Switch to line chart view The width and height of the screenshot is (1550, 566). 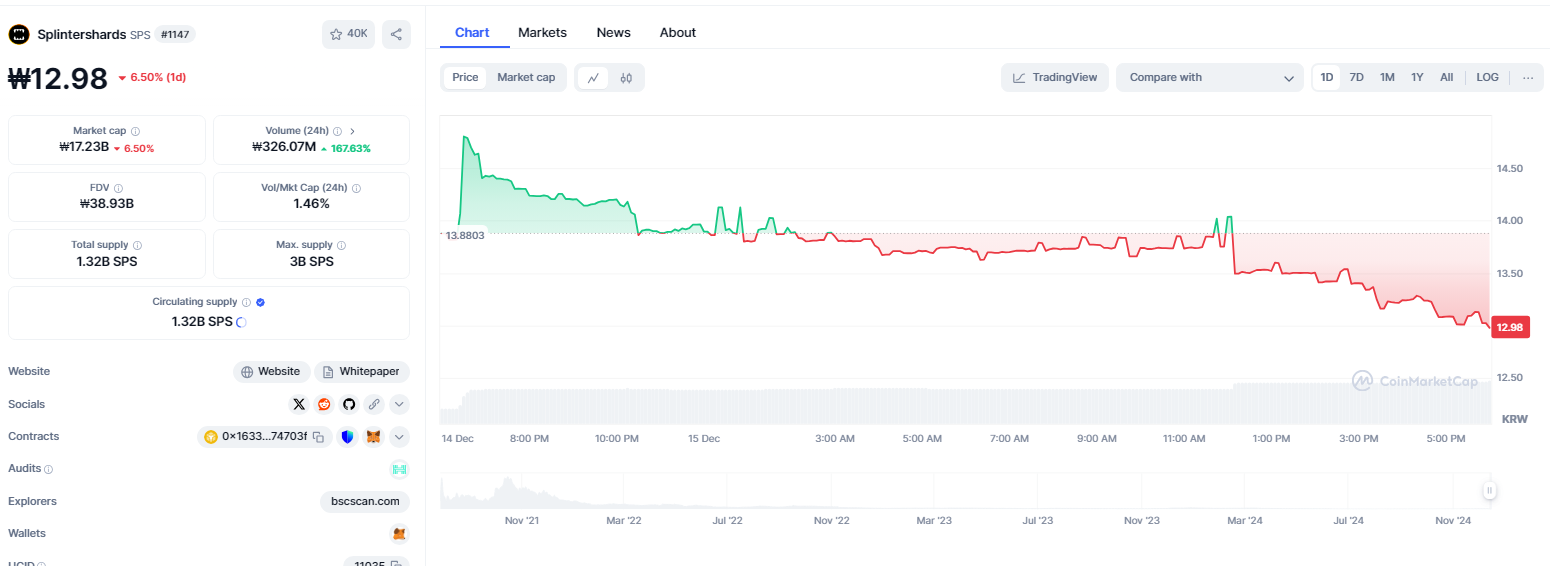[x=593, y=77]
